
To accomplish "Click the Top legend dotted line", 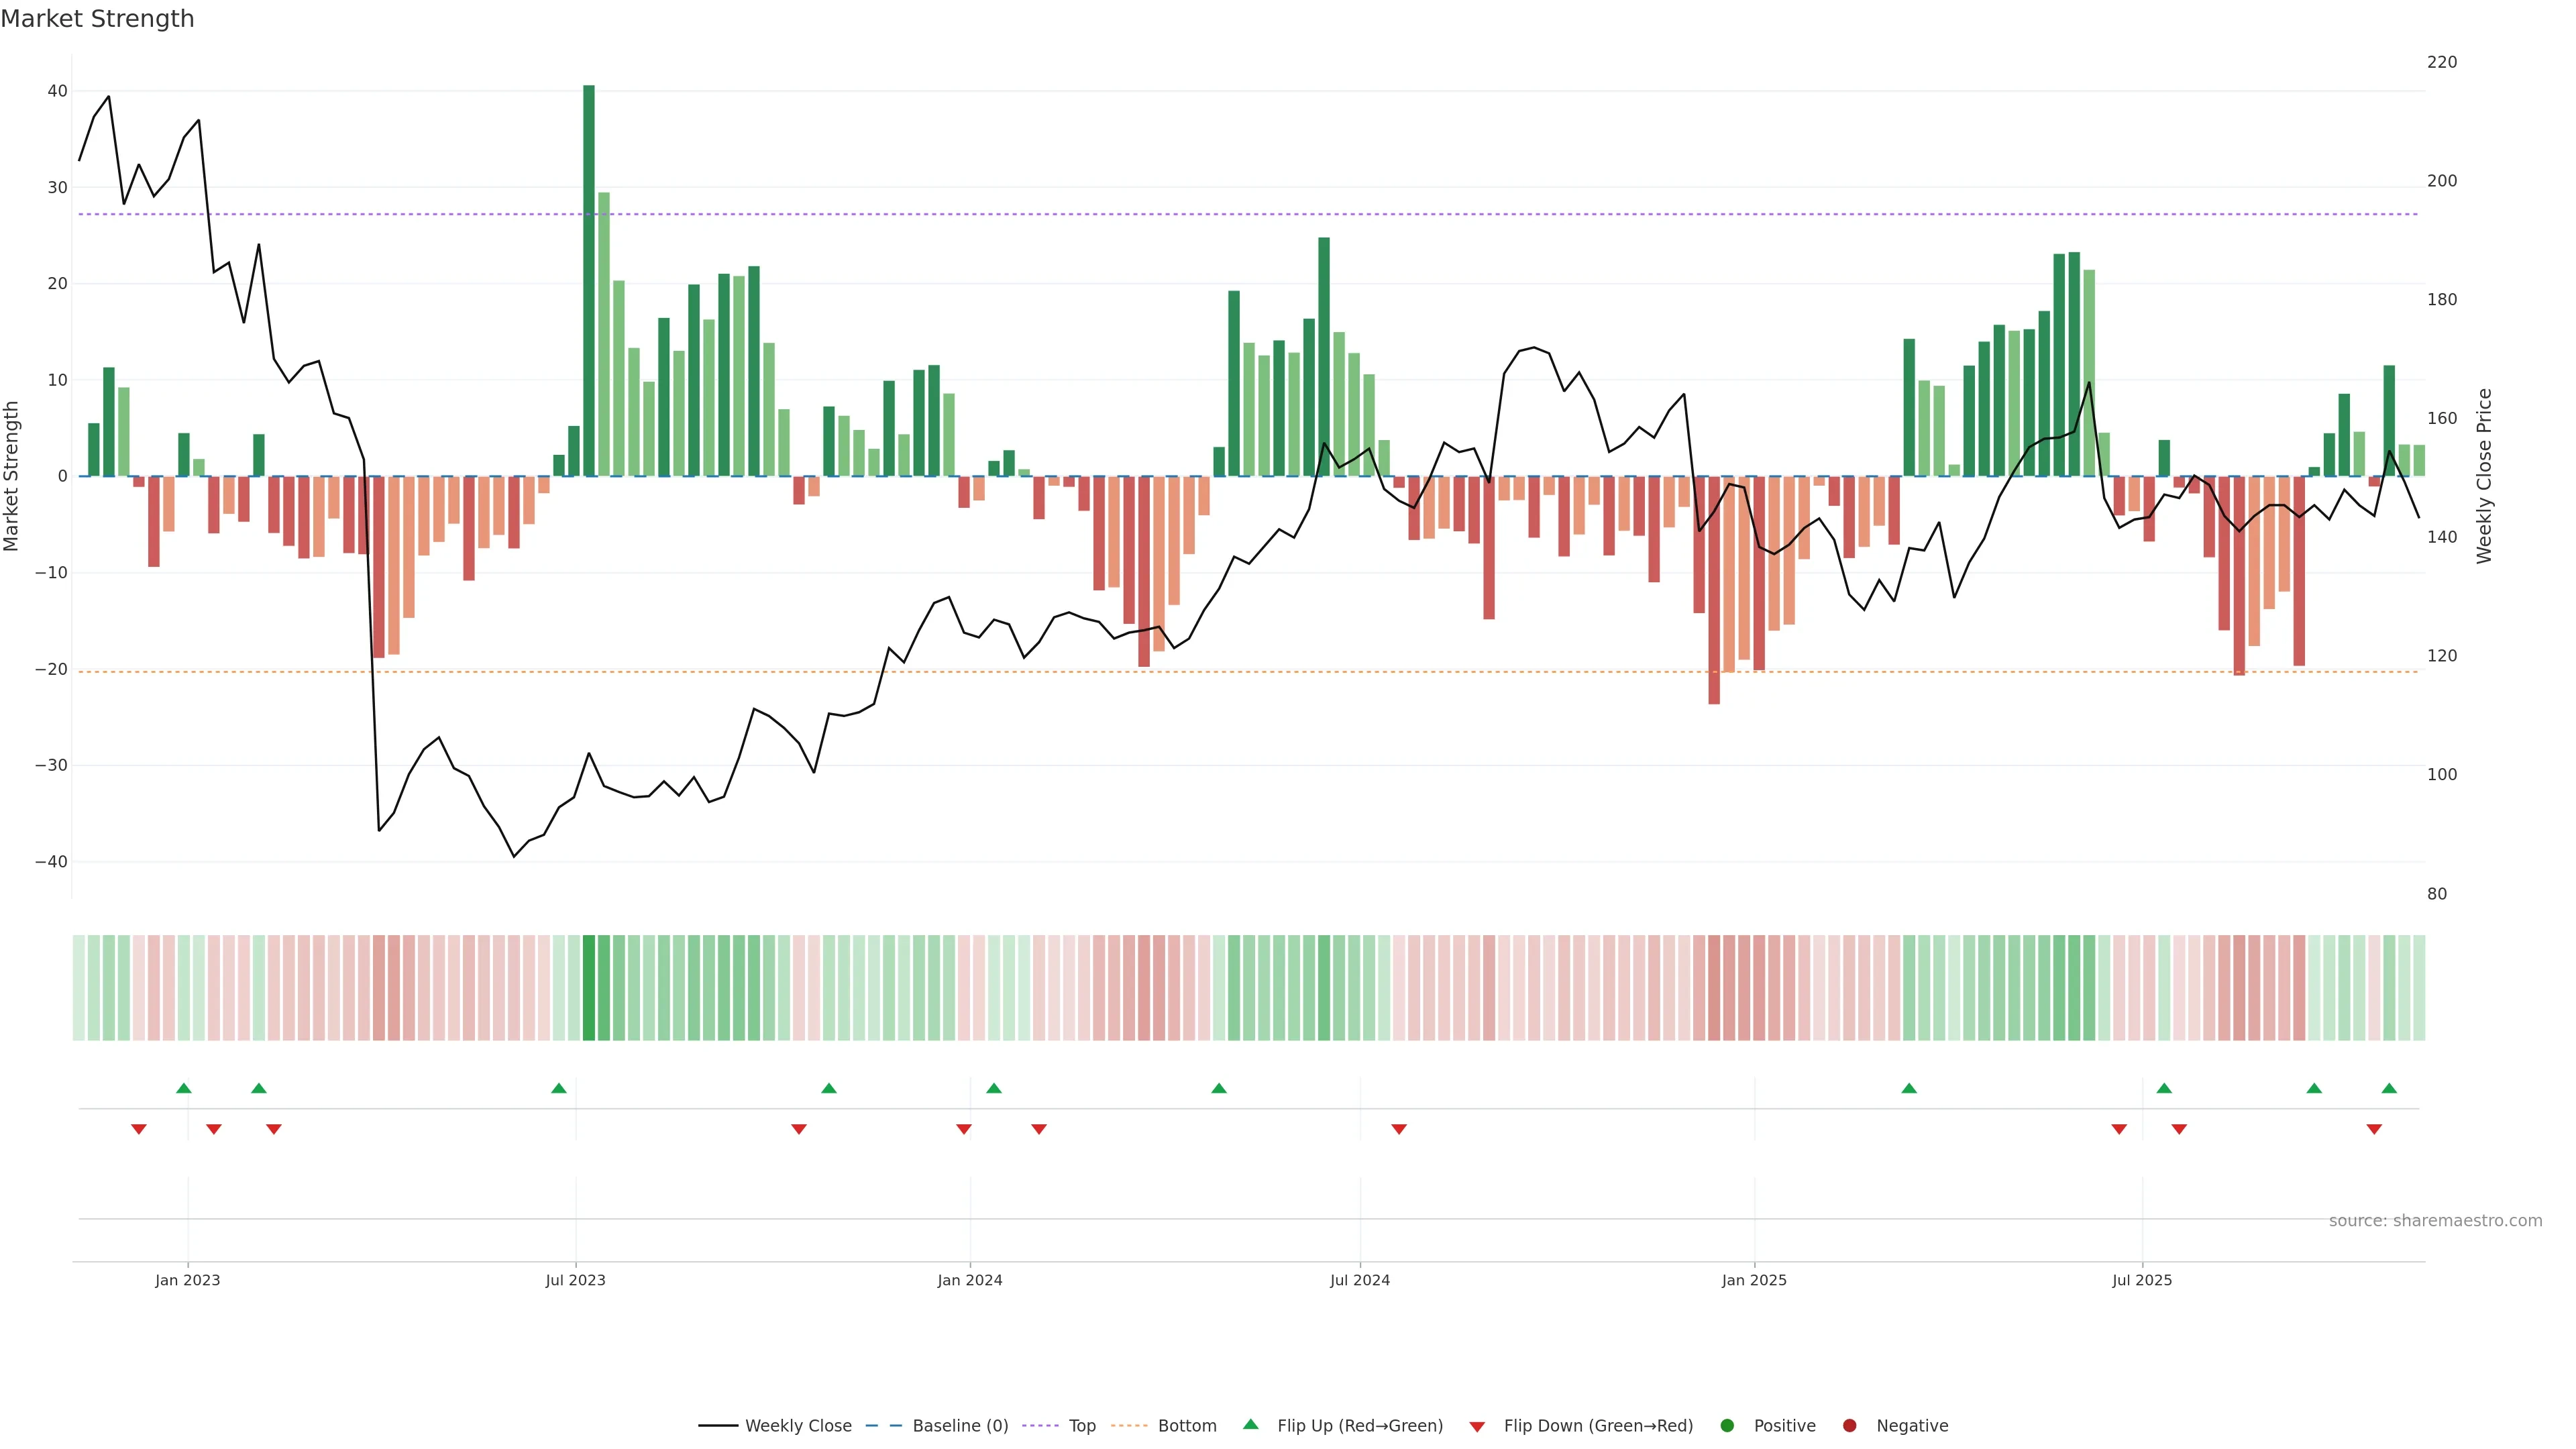I will 1040,1426.
